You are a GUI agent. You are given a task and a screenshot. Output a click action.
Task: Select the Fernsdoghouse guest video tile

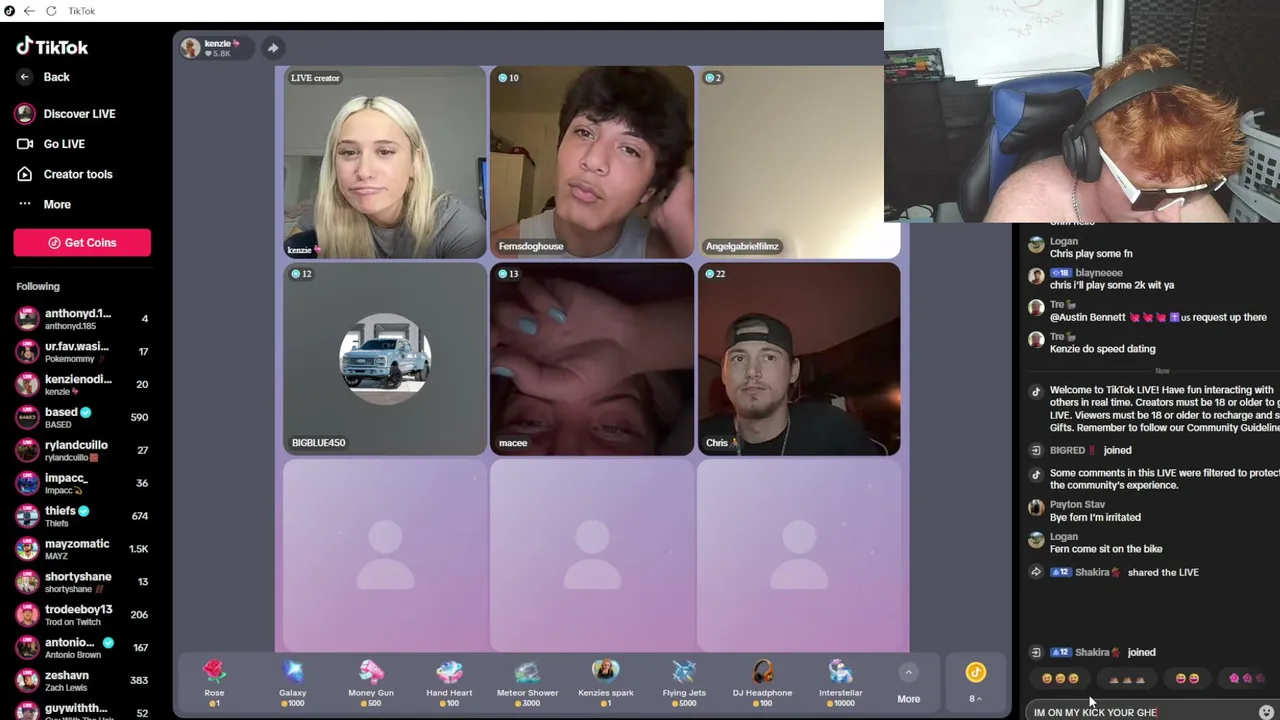(591, 162)
